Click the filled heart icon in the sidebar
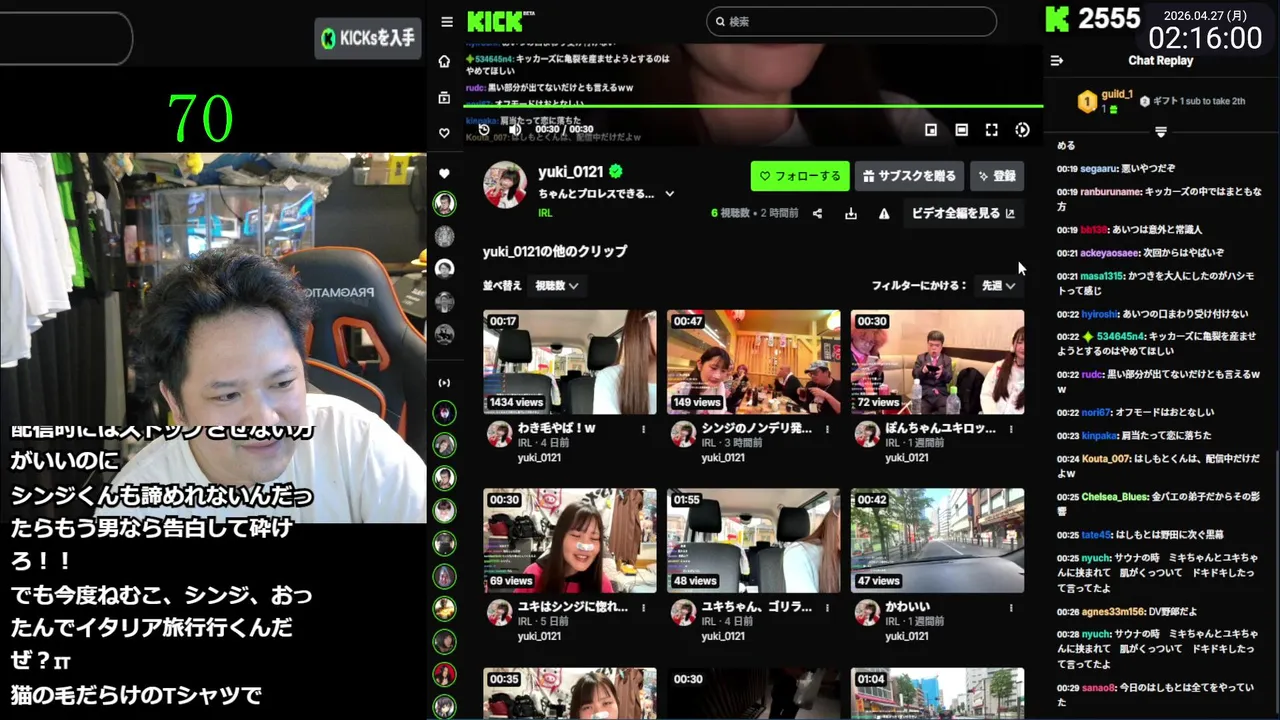 [444, 174]
